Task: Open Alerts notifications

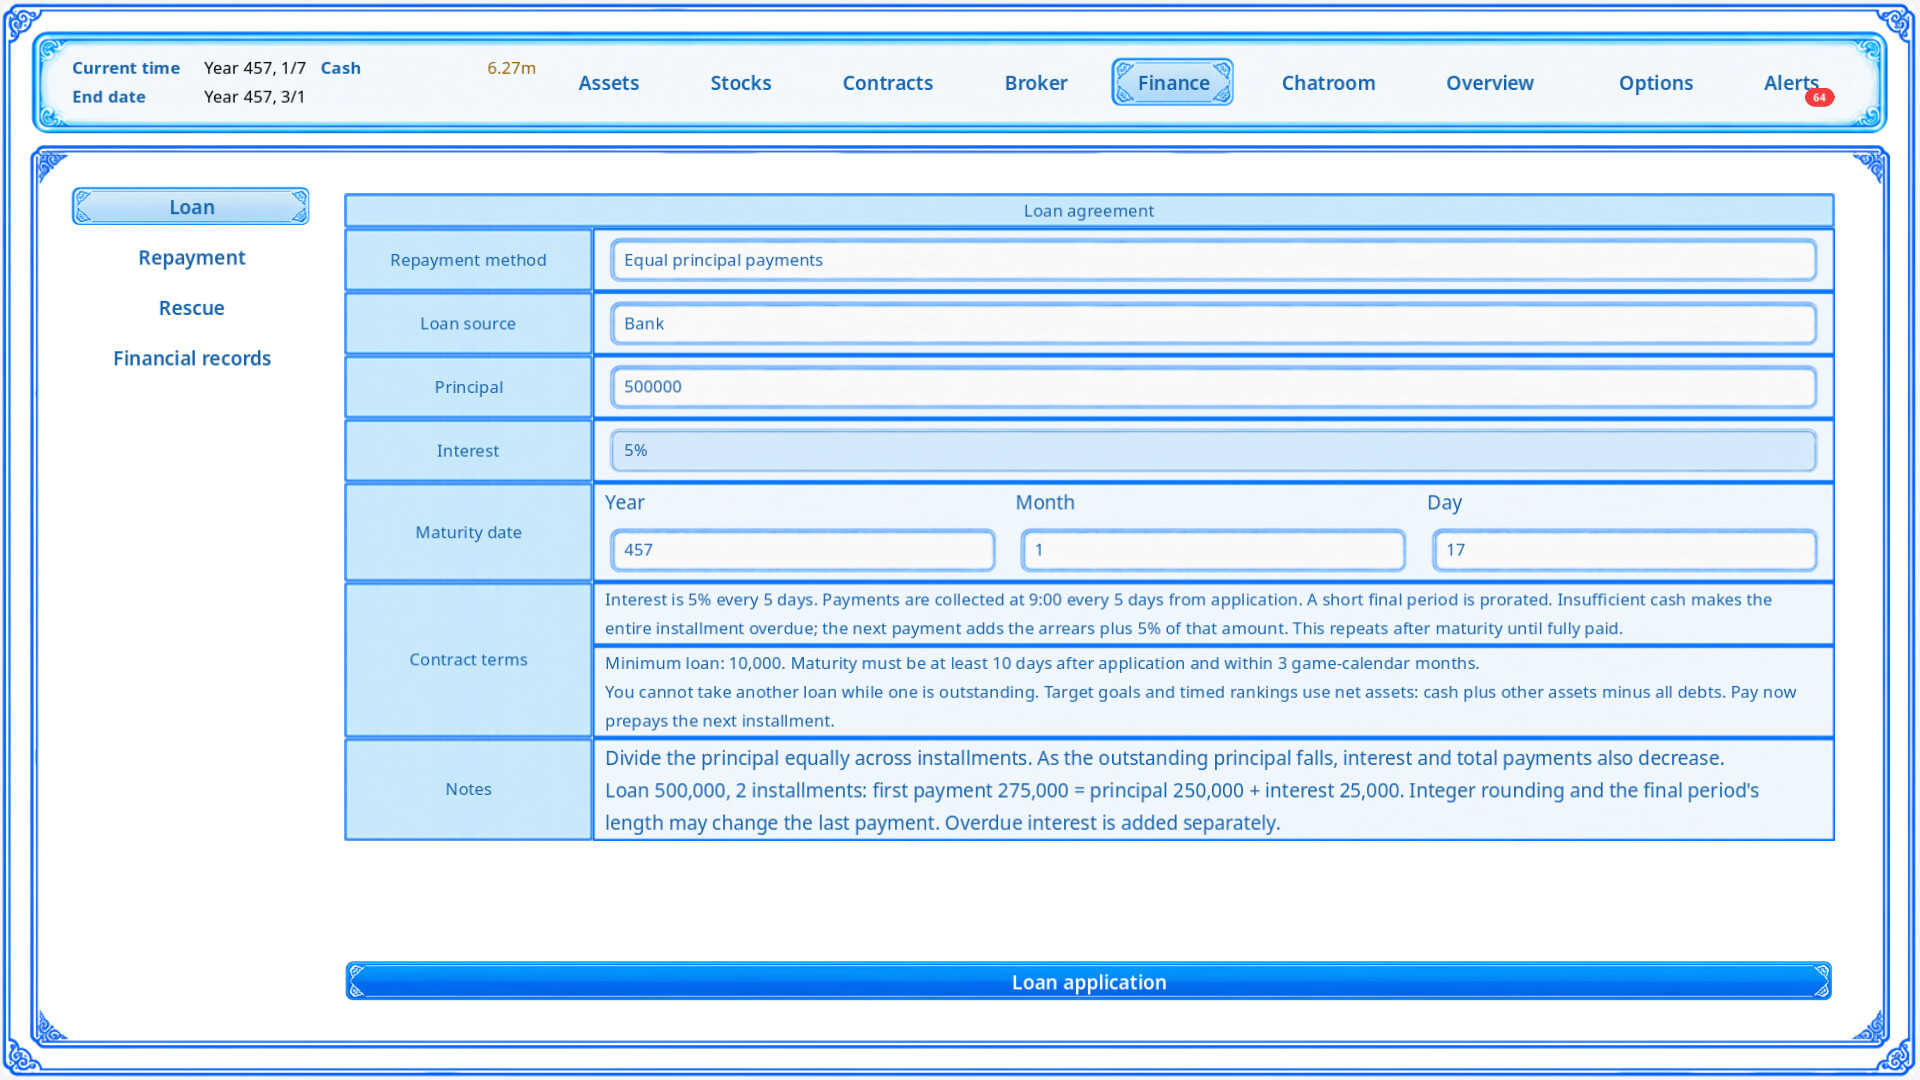Action: point(1790,83)
